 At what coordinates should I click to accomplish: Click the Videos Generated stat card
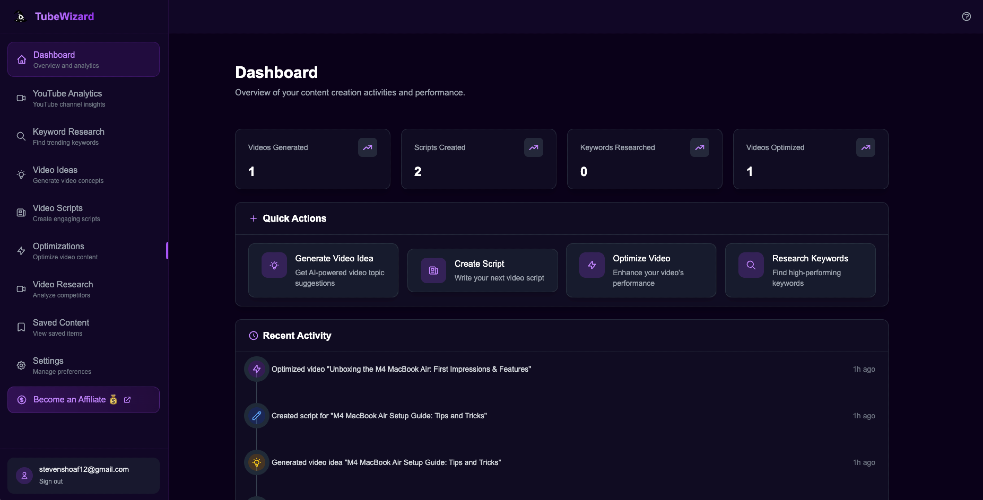coord(313,159)
